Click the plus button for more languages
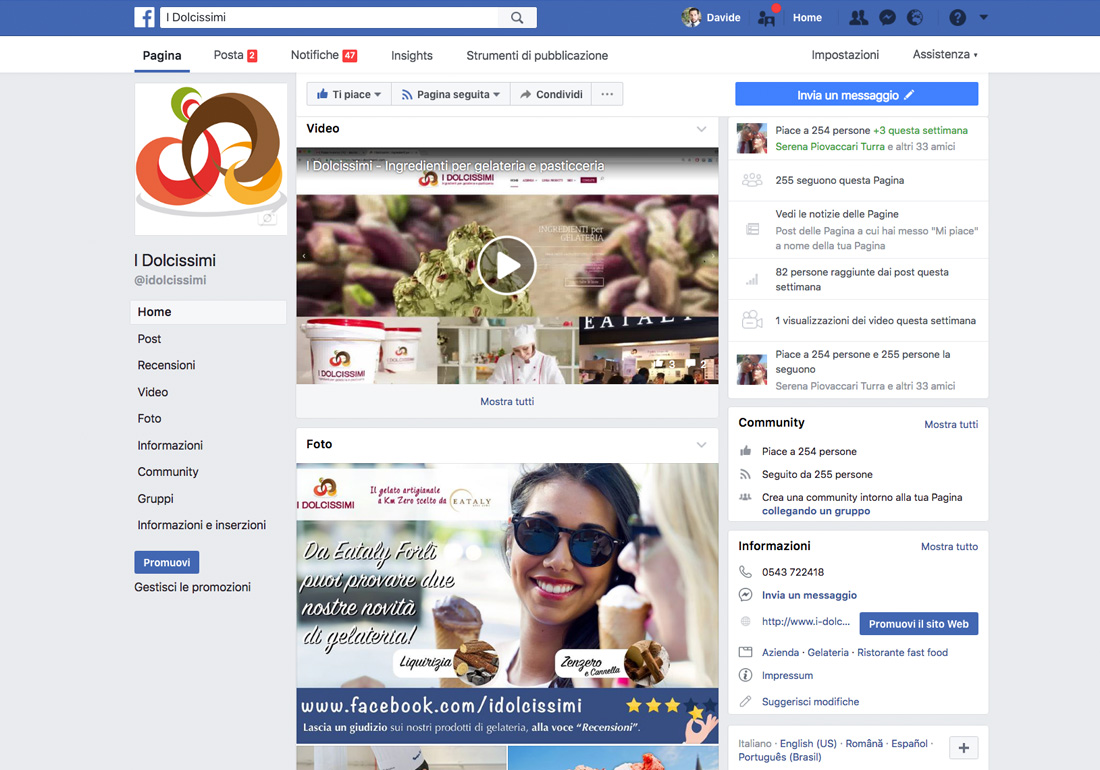1100x770 pixels. pos(964,748)
